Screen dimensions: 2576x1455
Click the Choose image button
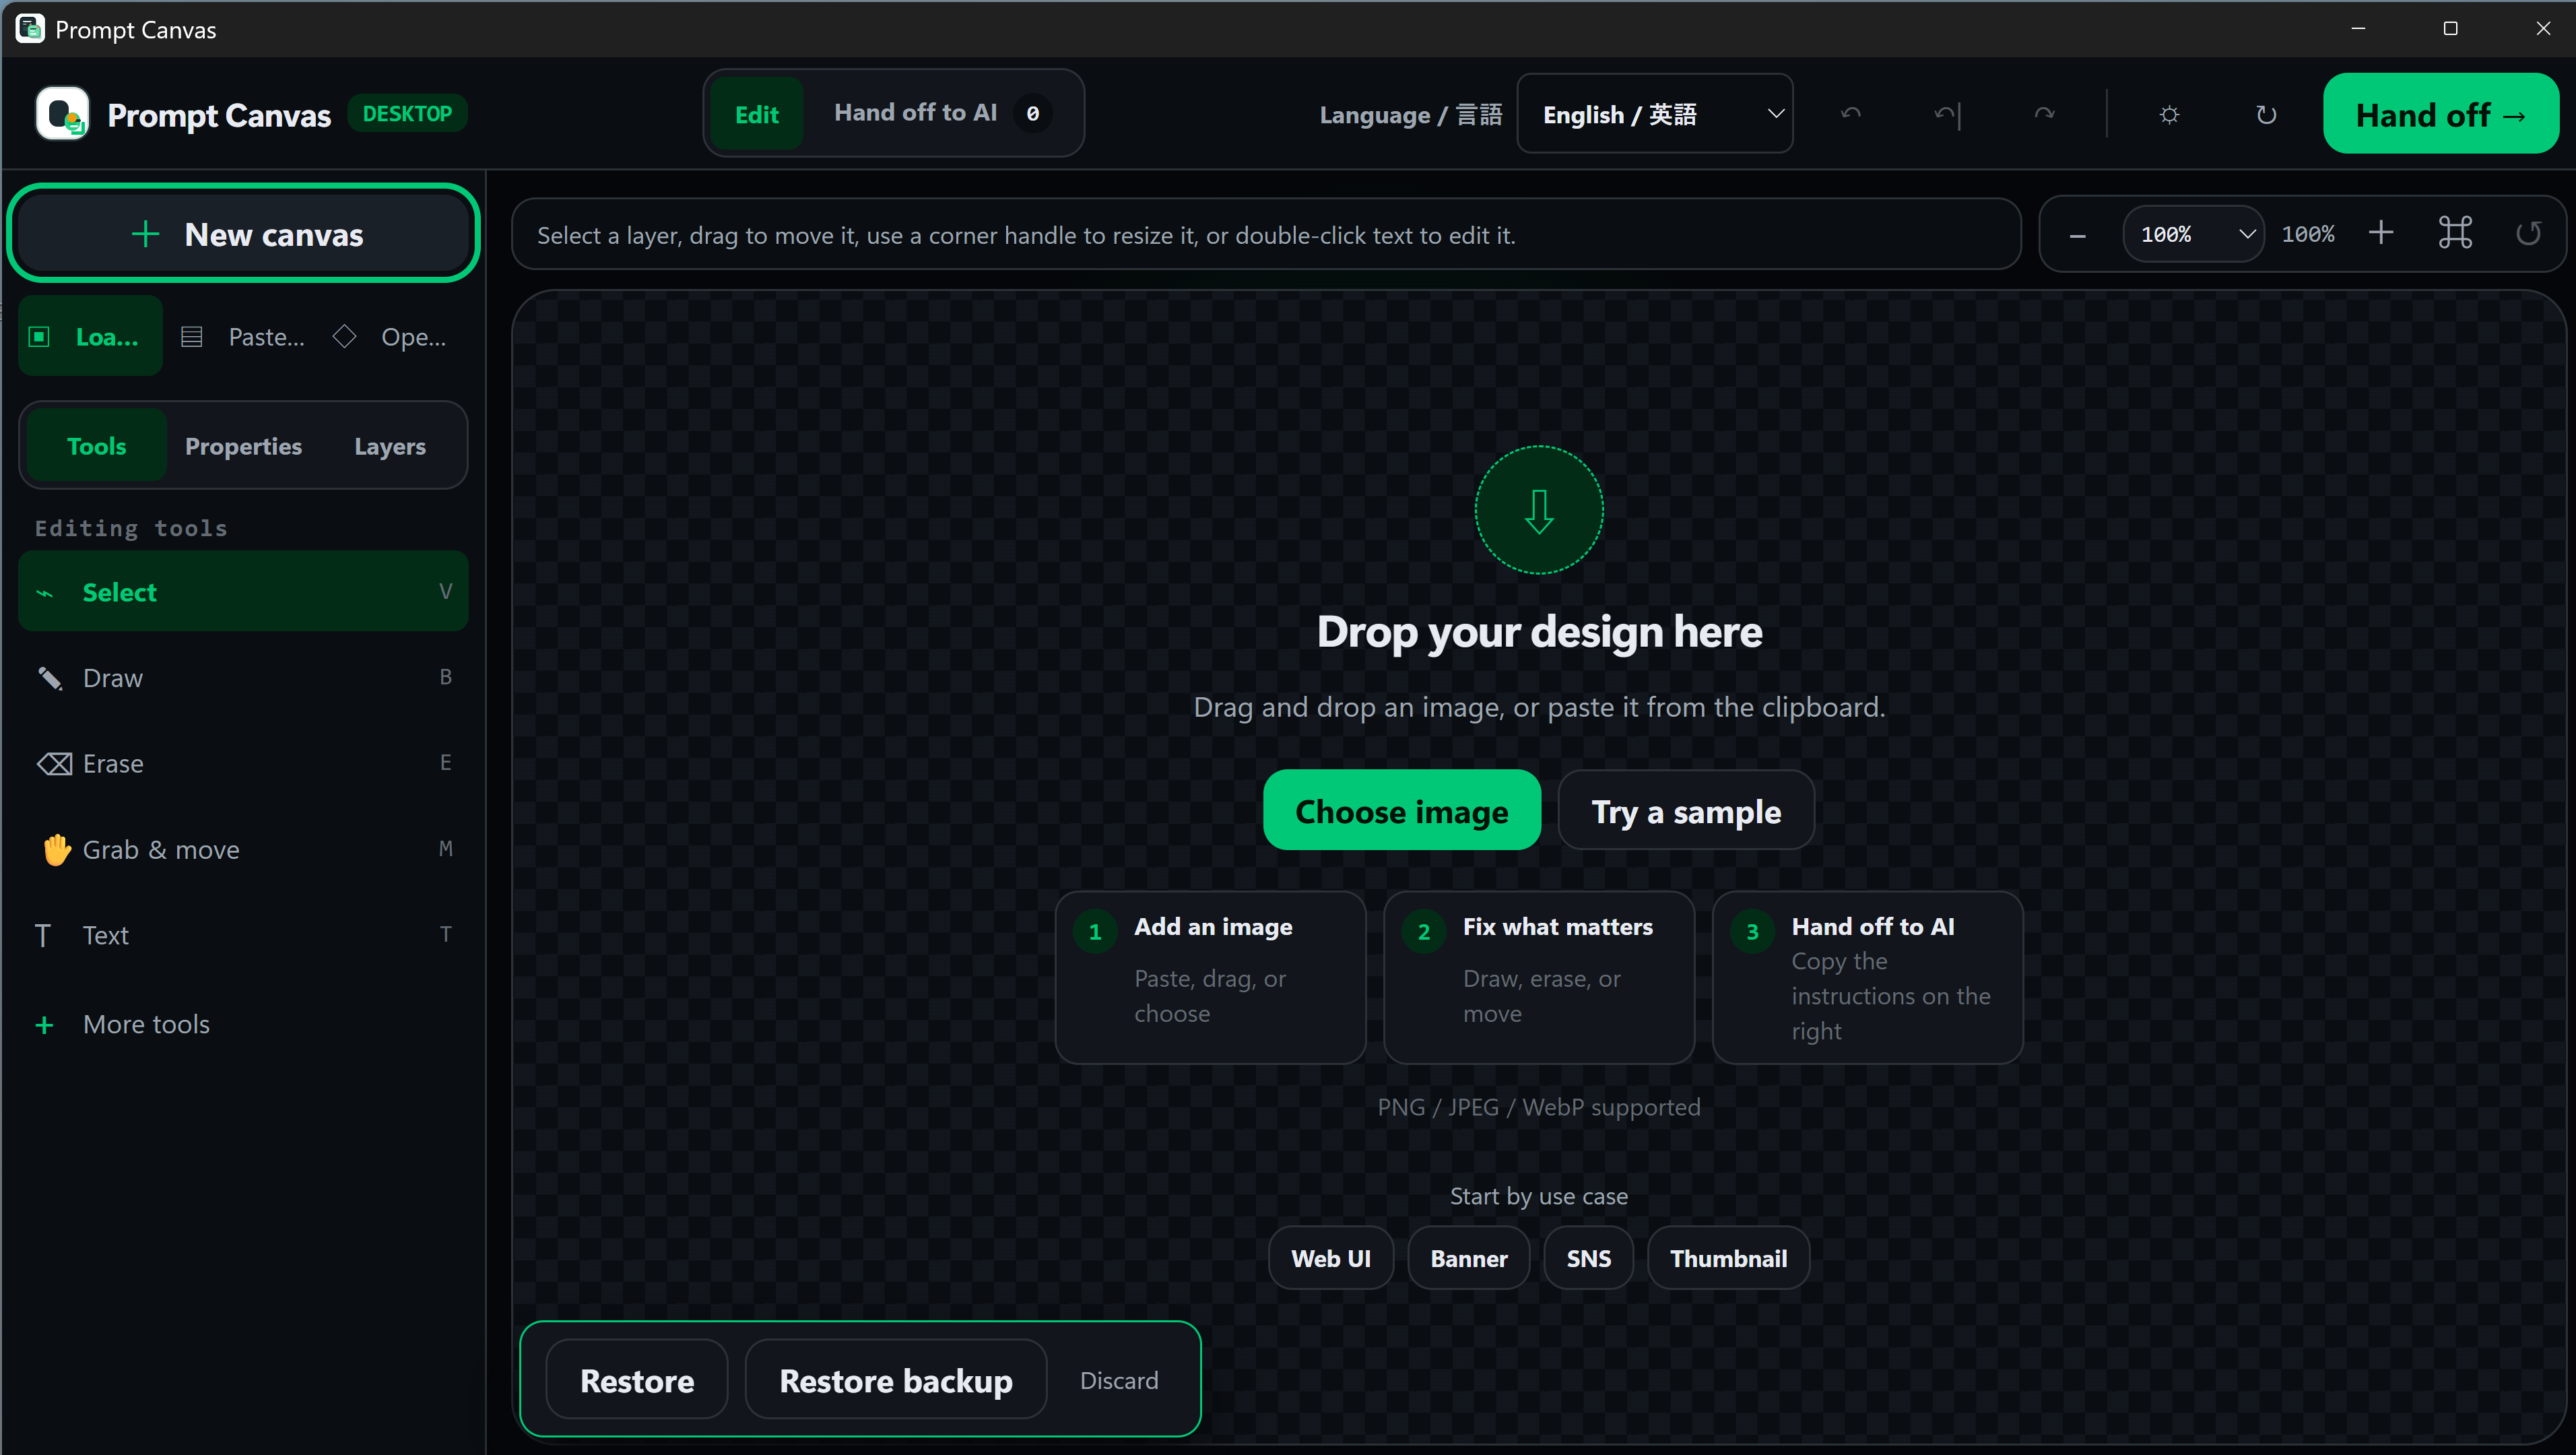[1401, 810]
